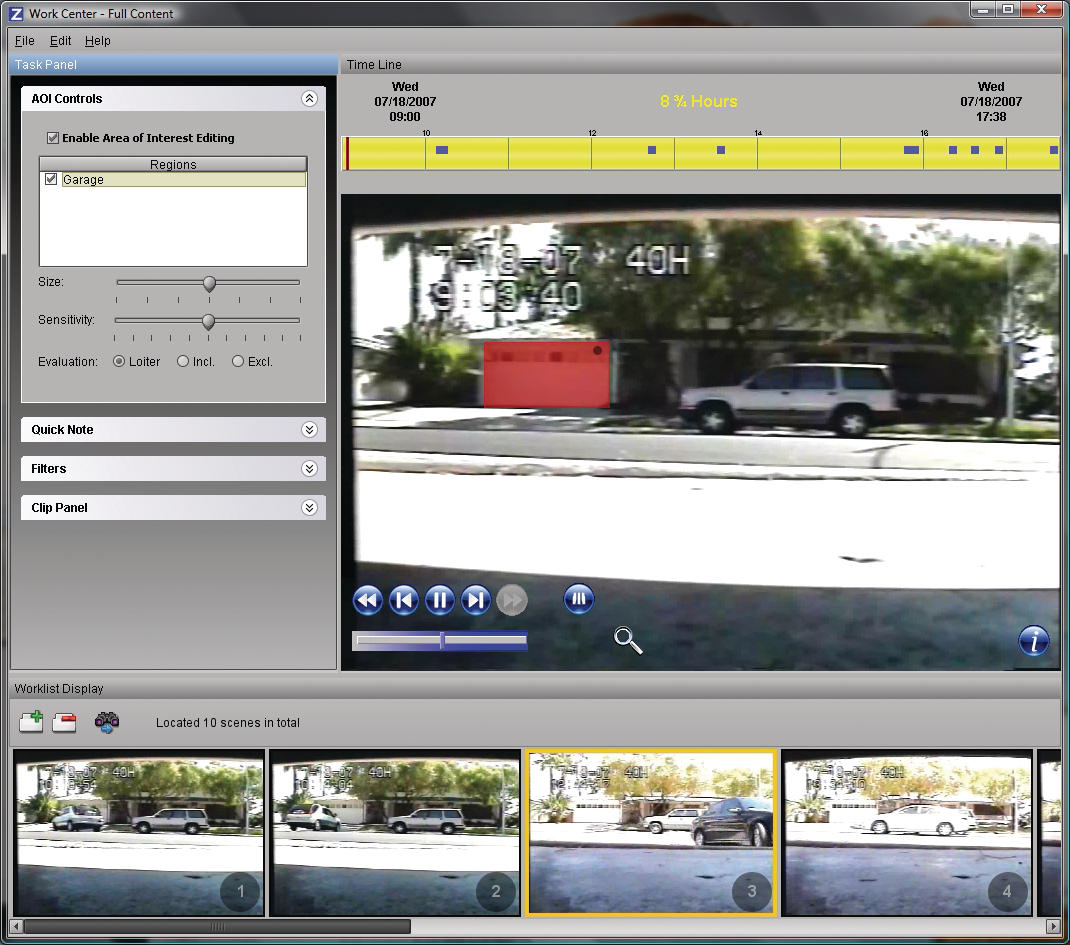1070x945 pixels.
Task: Open the Edit menu
Action: coord(60,41)
